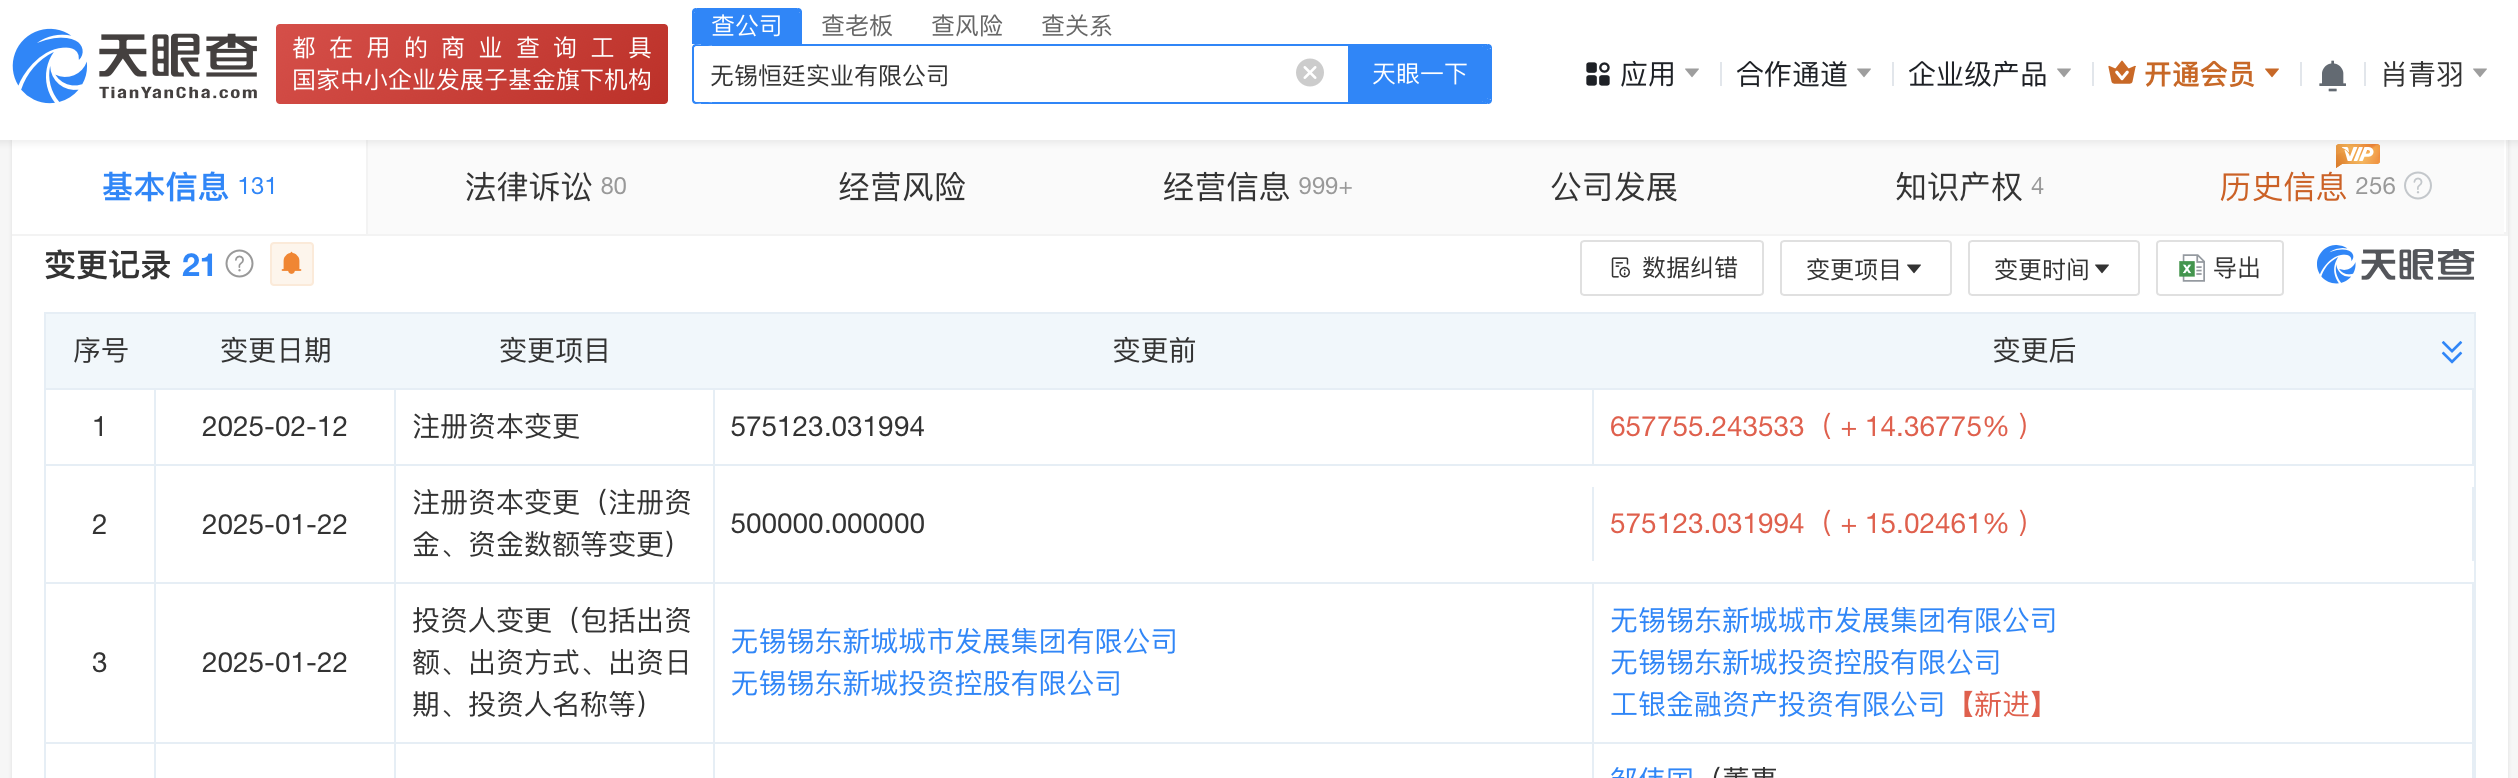
Task: Switch to the 经营风险 tab
Action: click(x=902, y=187)
